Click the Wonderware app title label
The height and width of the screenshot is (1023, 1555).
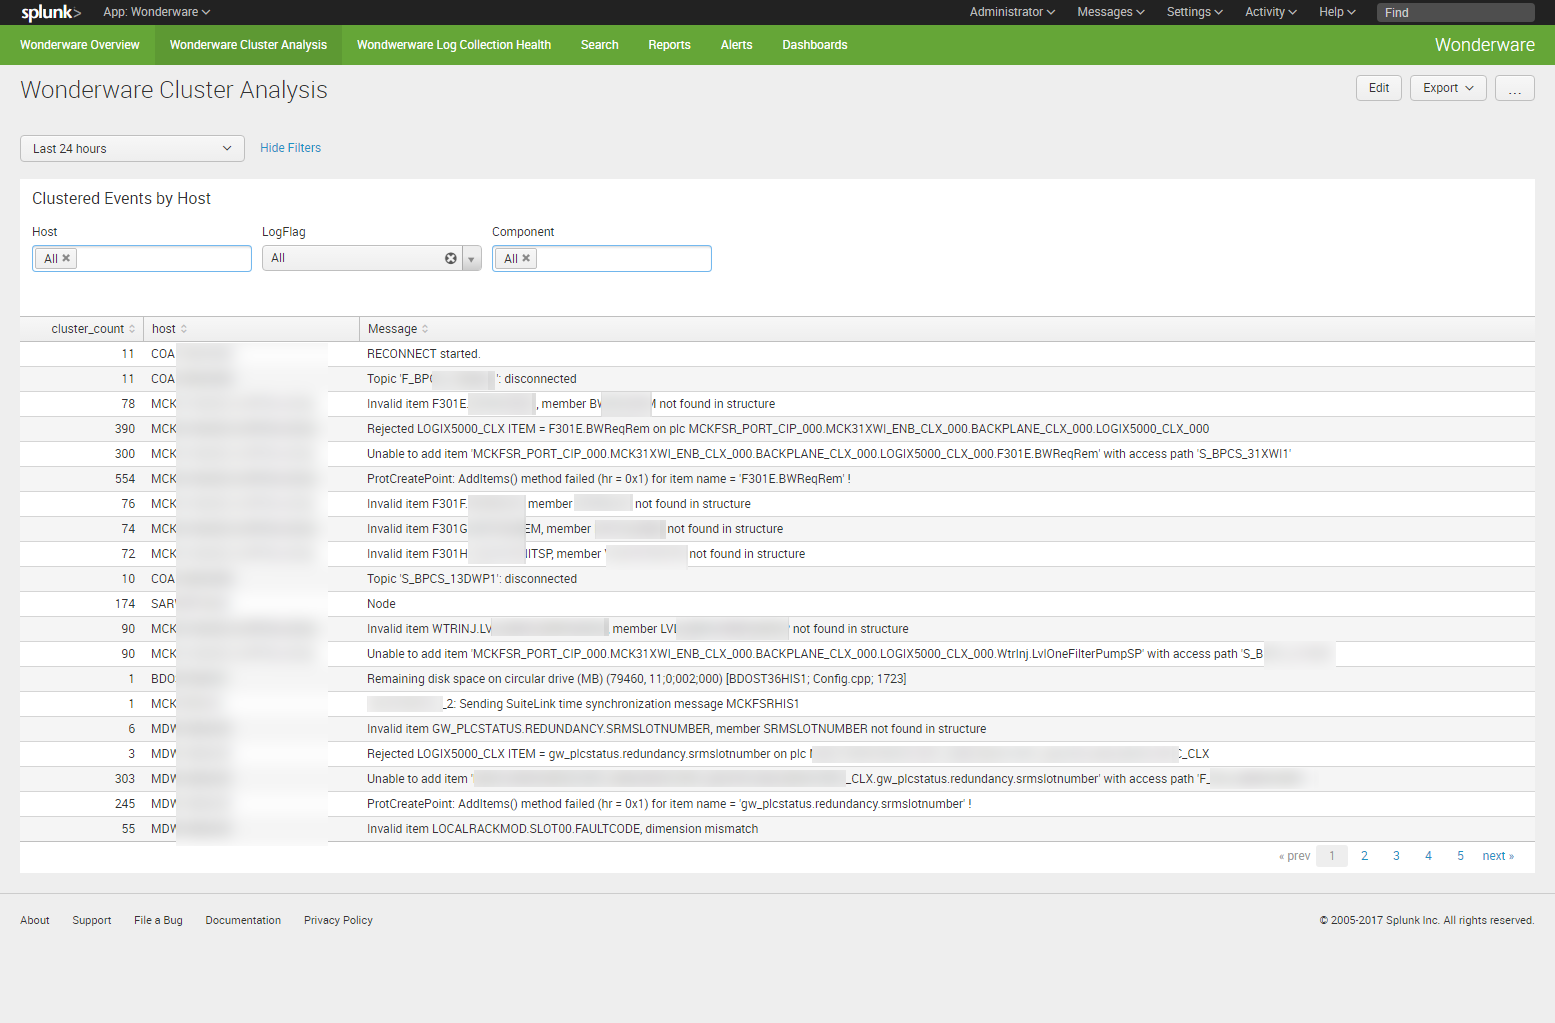1484,45
